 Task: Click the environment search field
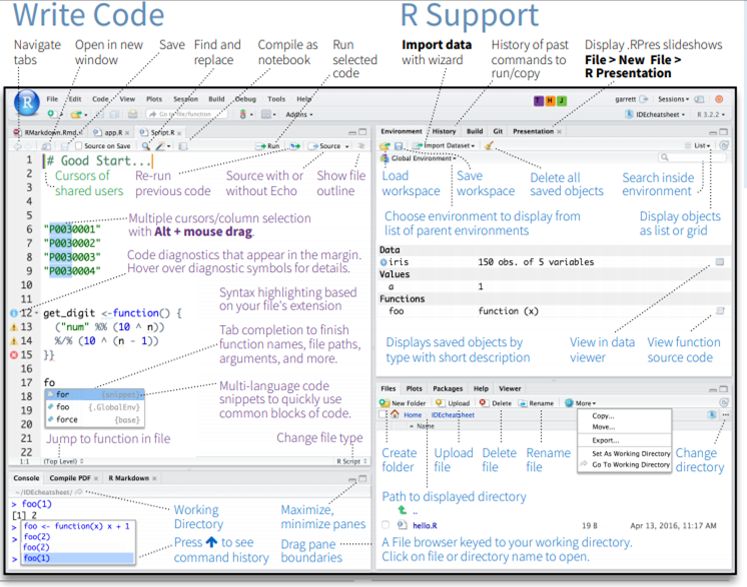[x=691, y=157]
